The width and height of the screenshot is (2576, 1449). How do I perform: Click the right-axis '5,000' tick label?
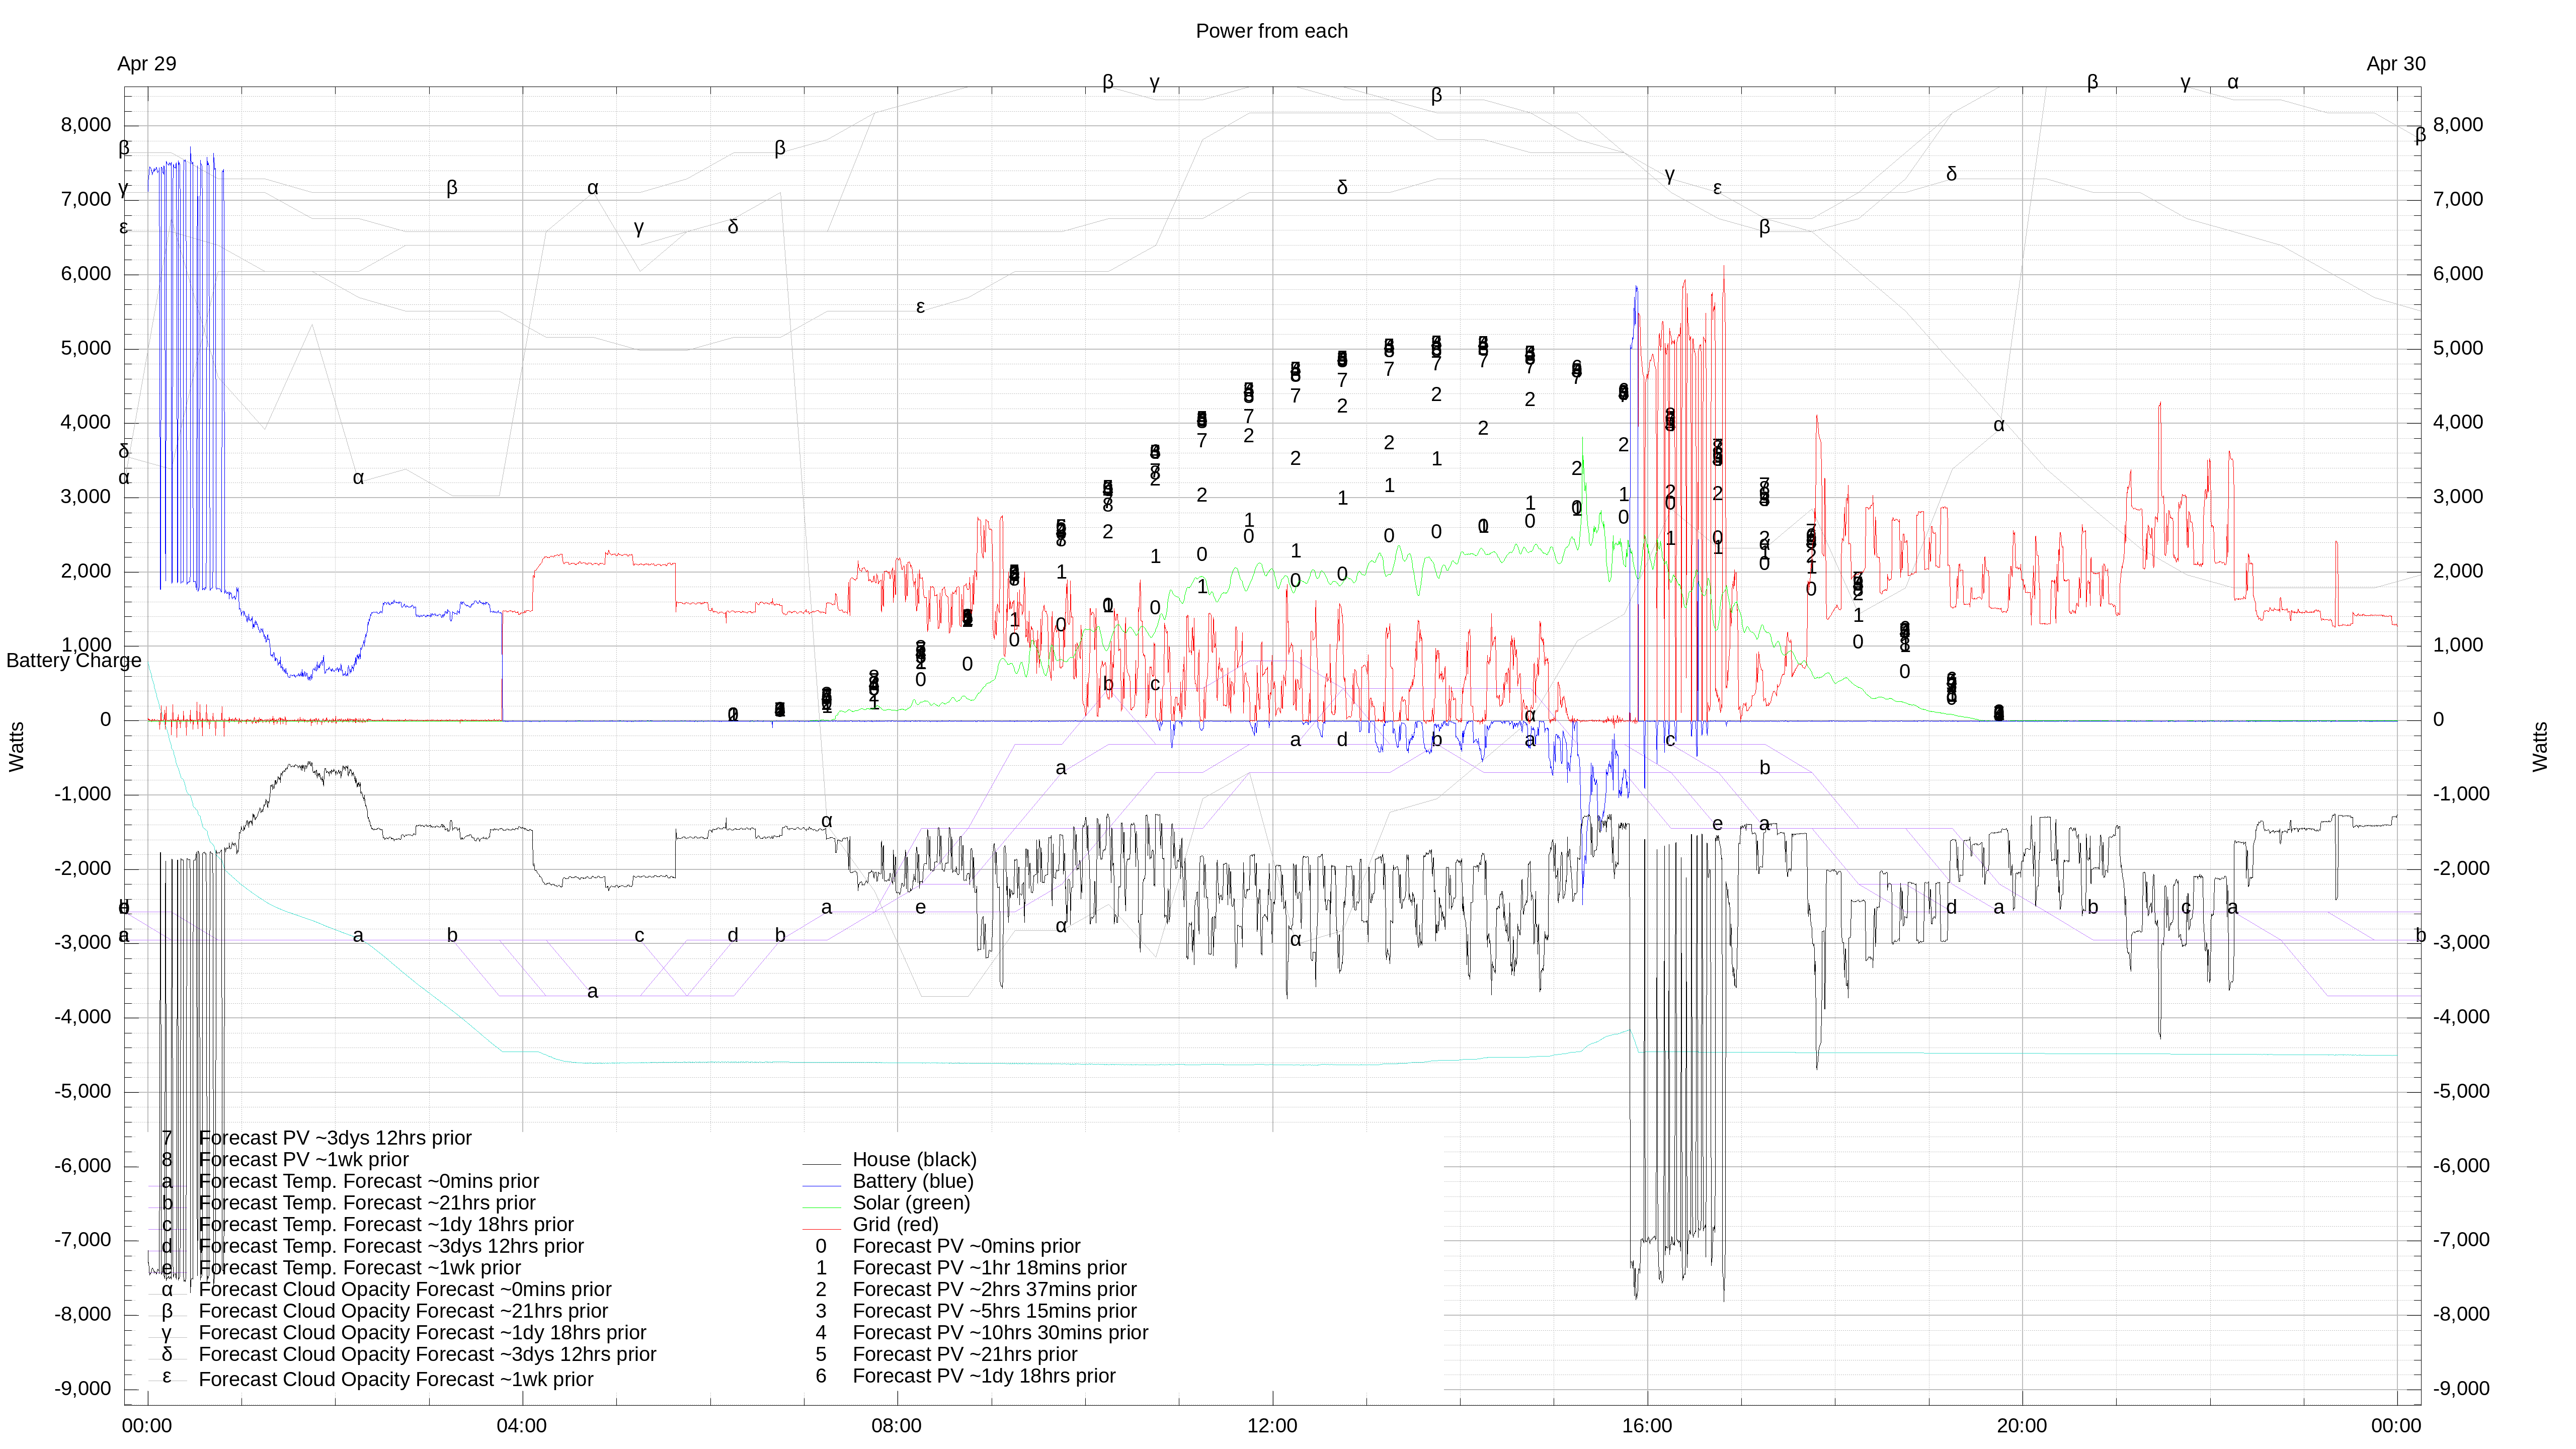point(2458,348)
